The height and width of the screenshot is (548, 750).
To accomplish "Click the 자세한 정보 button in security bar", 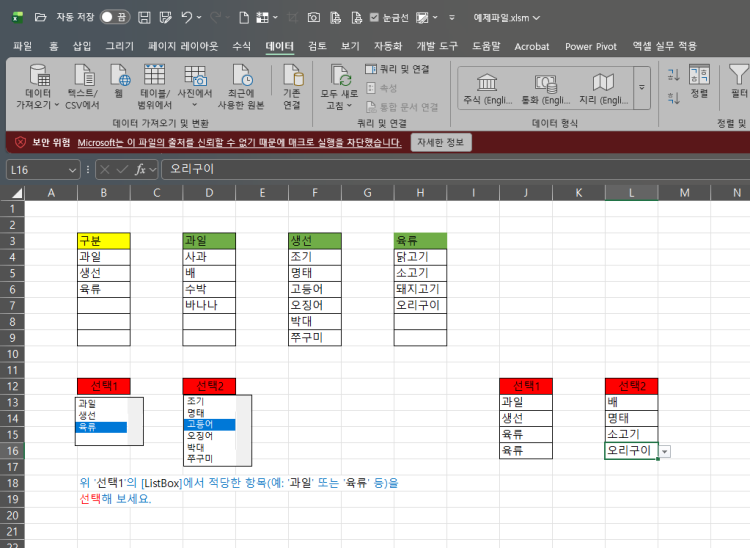I will [440, 142].
